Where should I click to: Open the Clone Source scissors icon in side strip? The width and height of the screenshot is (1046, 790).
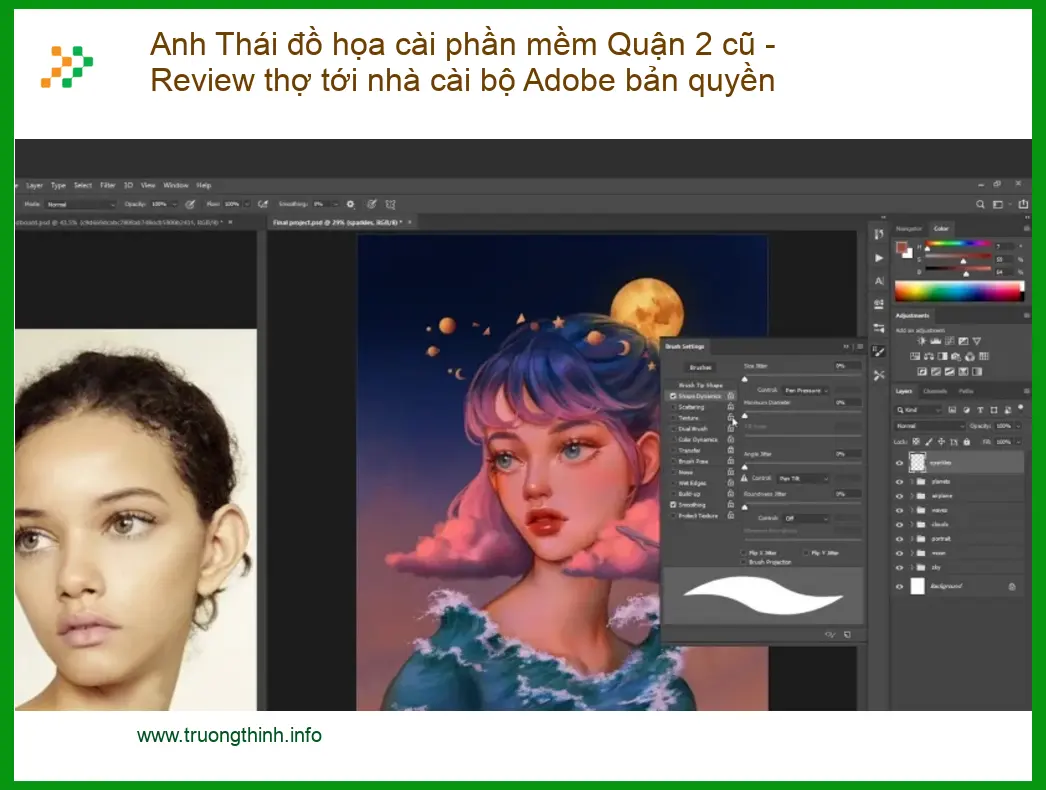click(879, 375)
